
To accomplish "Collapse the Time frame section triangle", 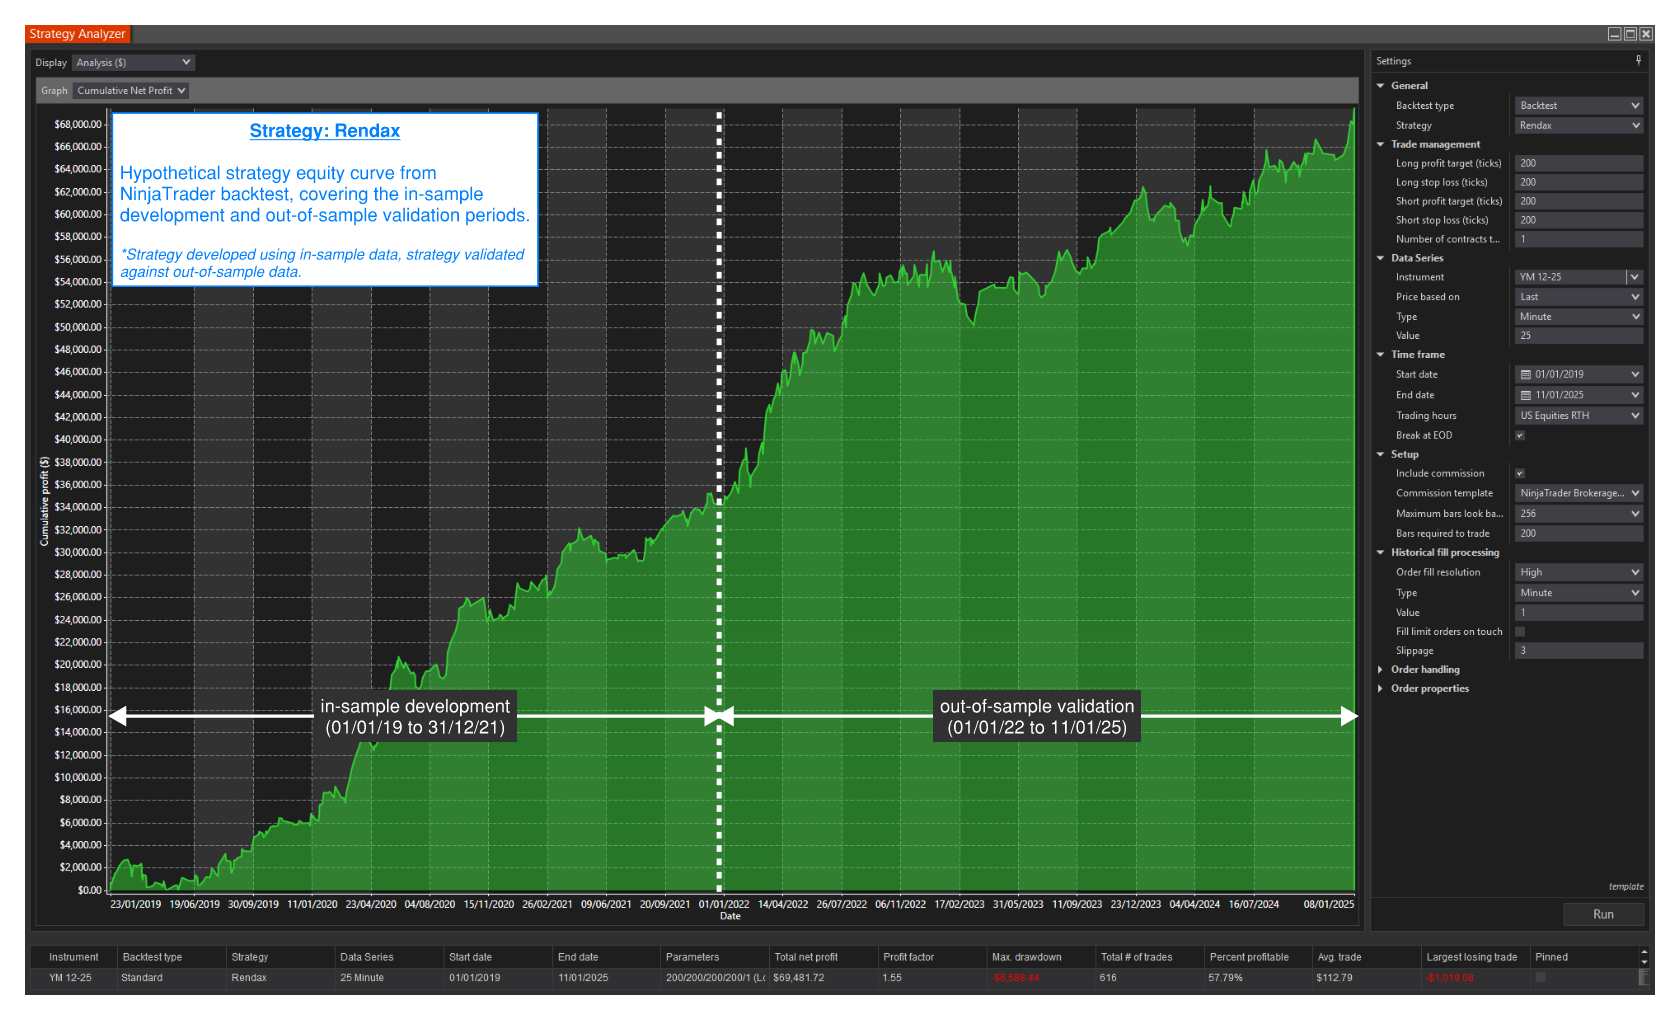I will point(1381,355).
